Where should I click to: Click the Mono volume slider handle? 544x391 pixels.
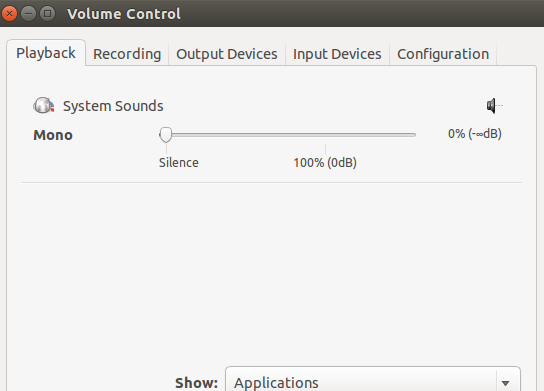166,134
